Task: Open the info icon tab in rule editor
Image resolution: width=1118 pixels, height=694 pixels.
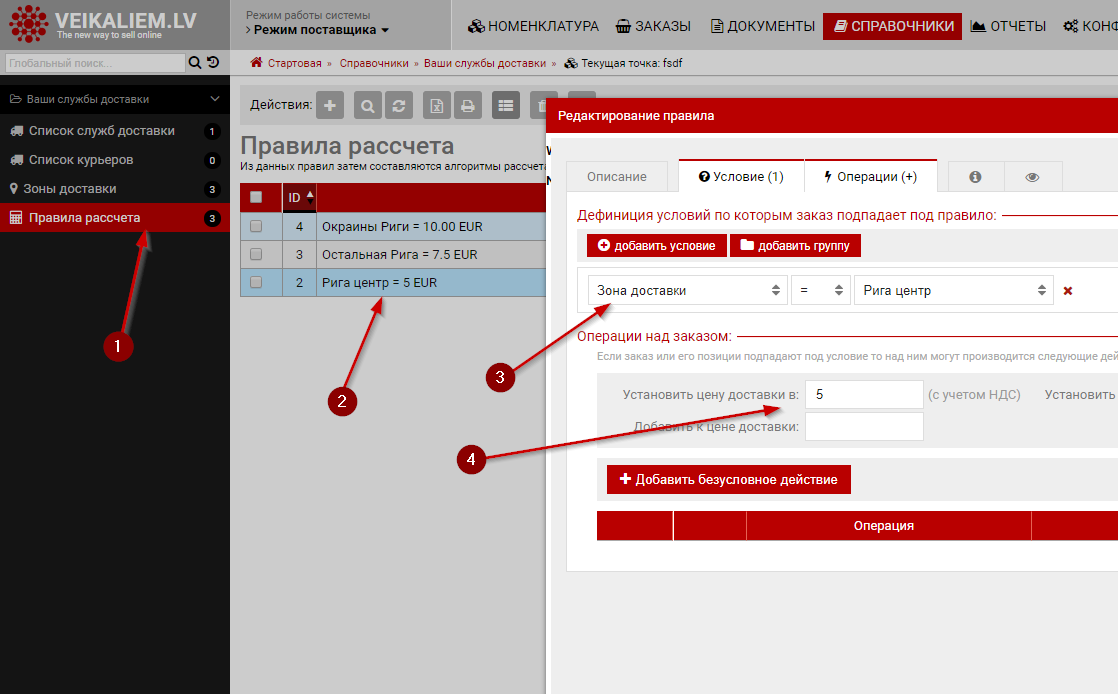Action: (x=975, y=177)
